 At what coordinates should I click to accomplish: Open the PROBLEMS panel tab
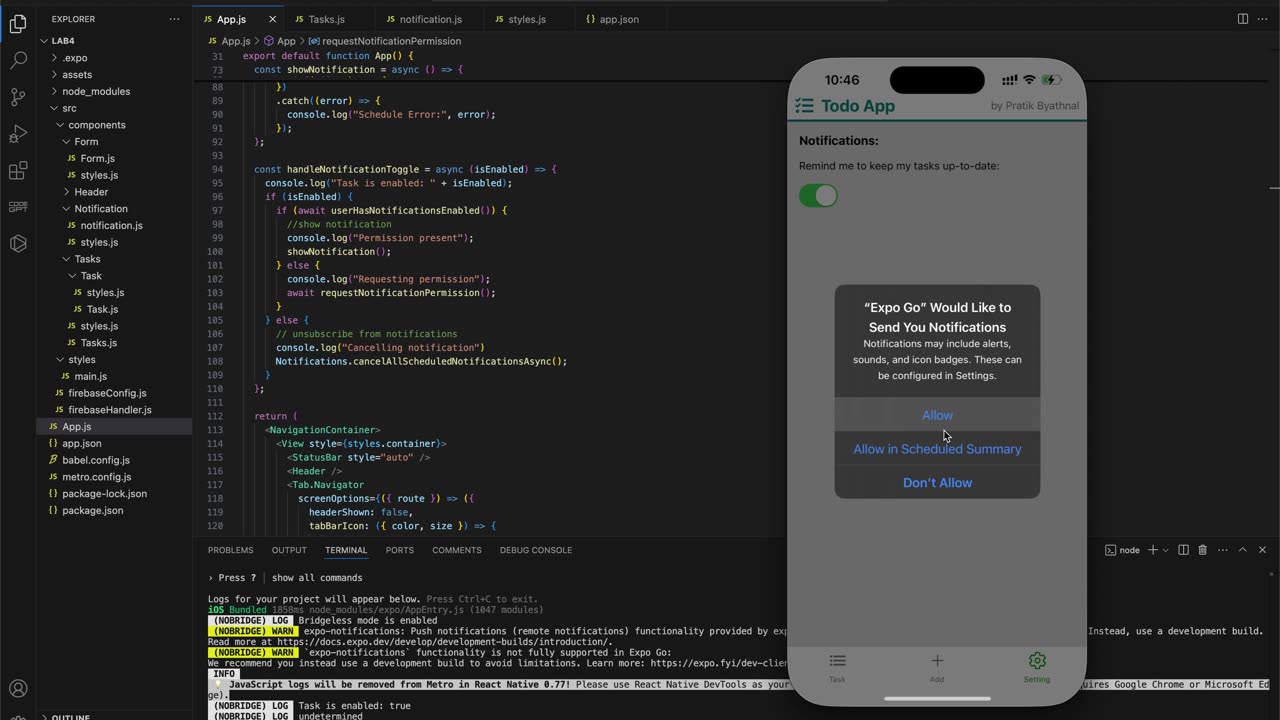230,550
